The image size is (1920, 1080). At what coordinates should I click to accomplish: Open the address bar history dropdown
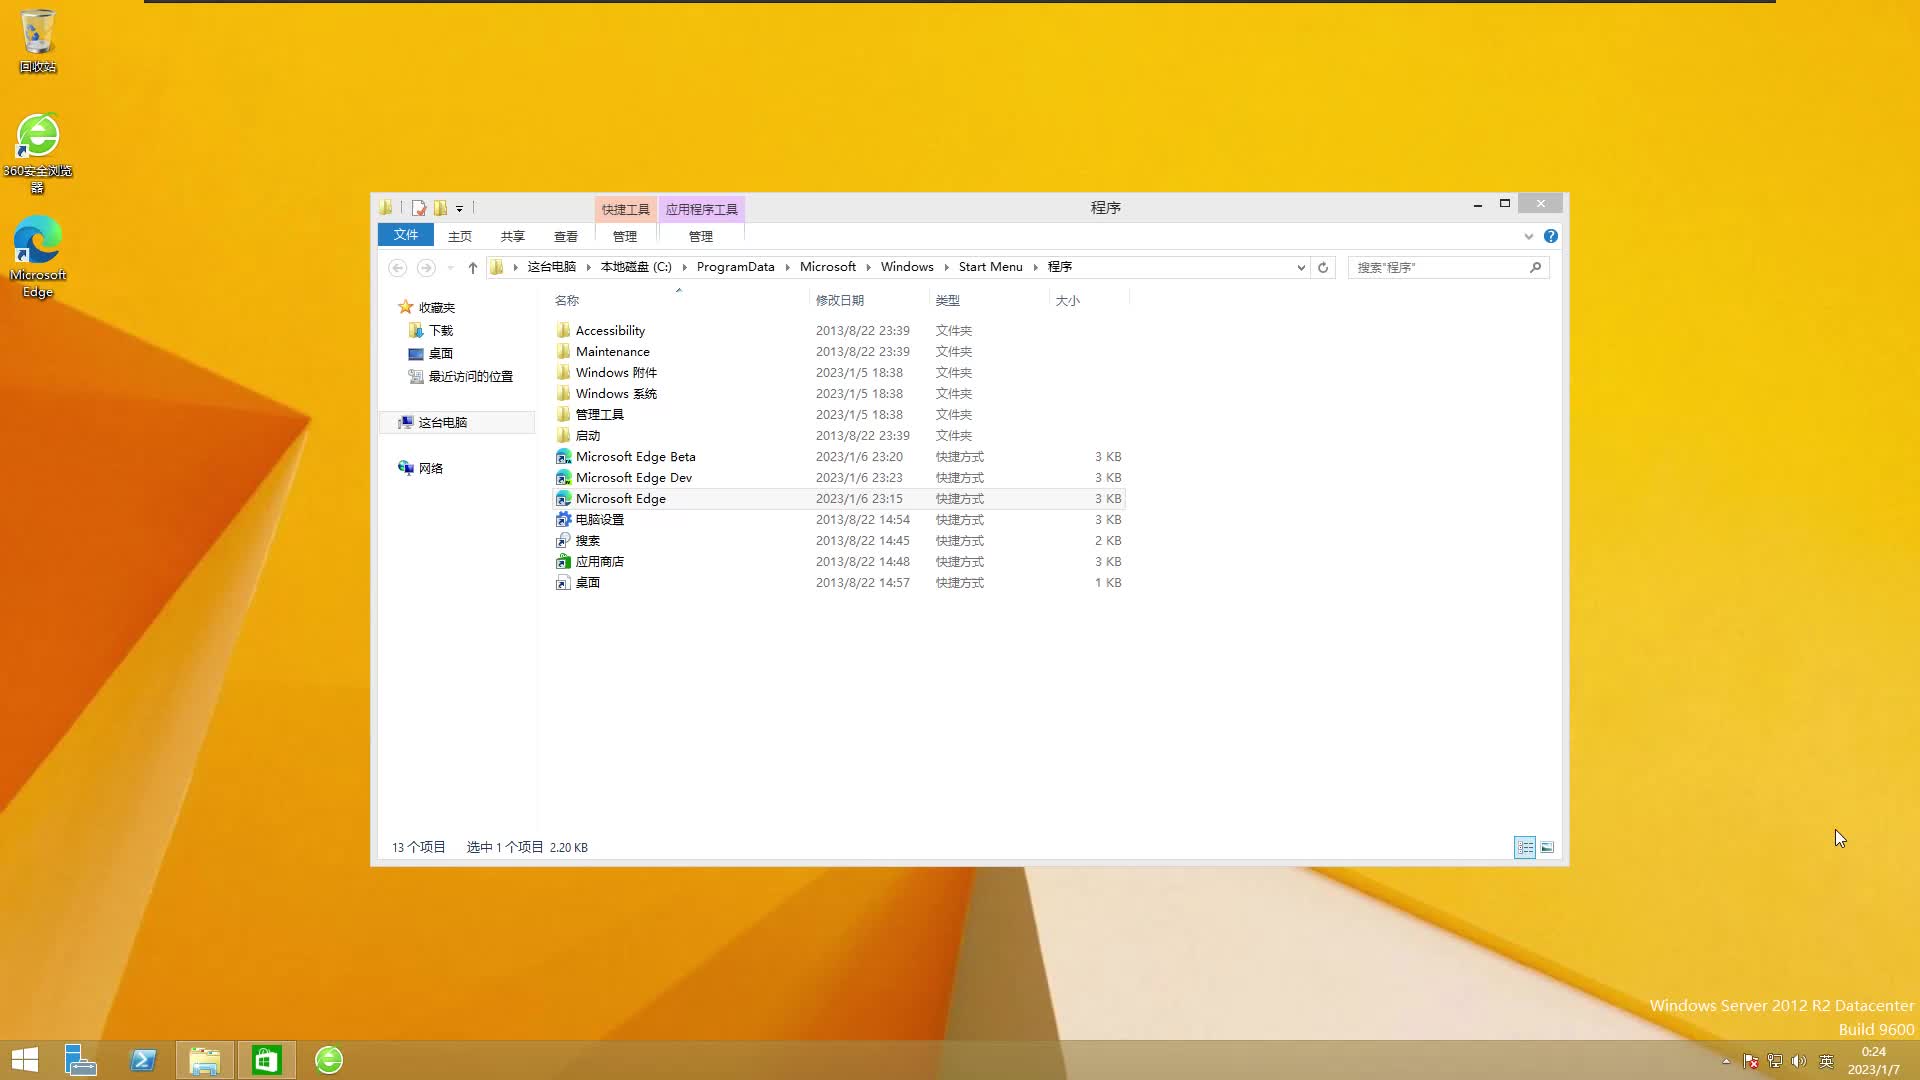(x=1300, y=267)
